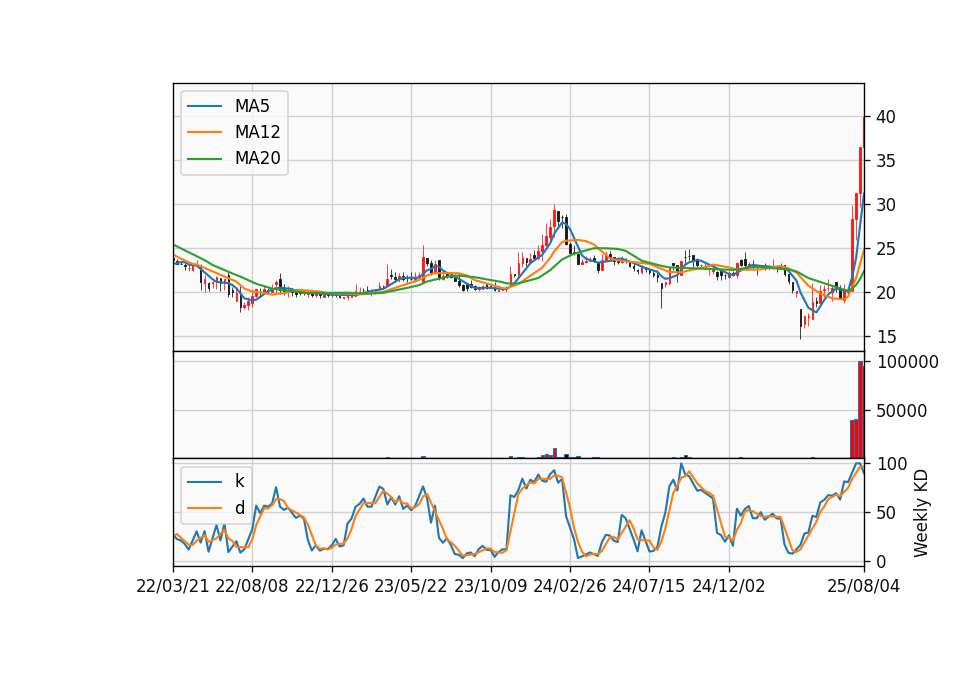Viewport: 960px width, 690px height.
Task: Click the 22/08/08 date label
Action: 252,587
